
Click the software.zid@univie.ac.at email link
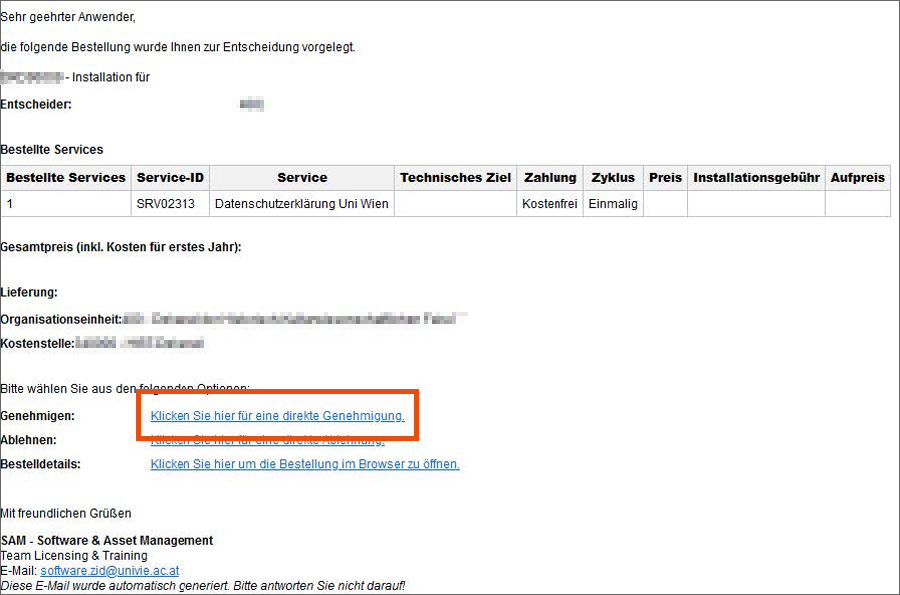(x=110, y=571)
